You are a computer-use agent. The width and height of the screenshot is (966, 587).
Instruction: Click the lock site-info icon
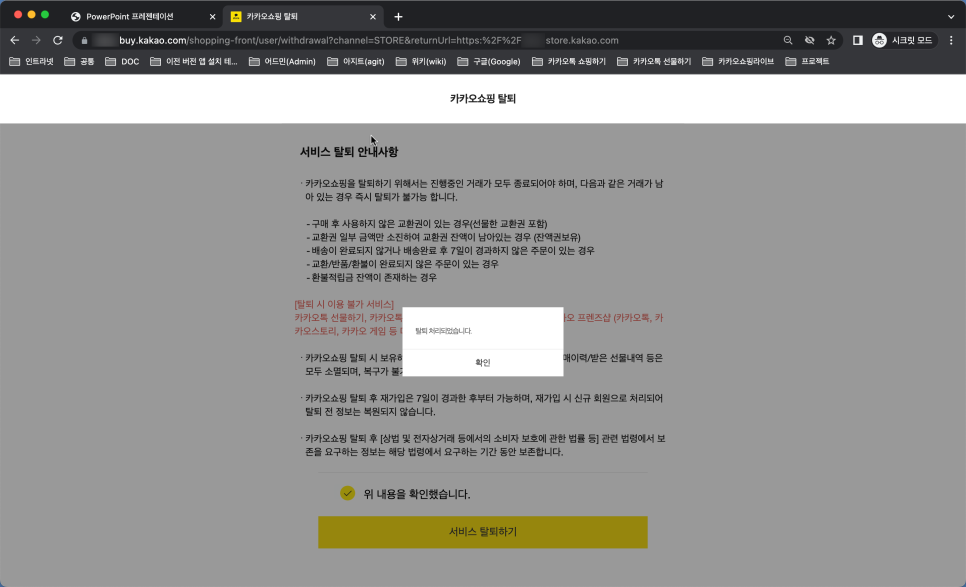(84, 41)
